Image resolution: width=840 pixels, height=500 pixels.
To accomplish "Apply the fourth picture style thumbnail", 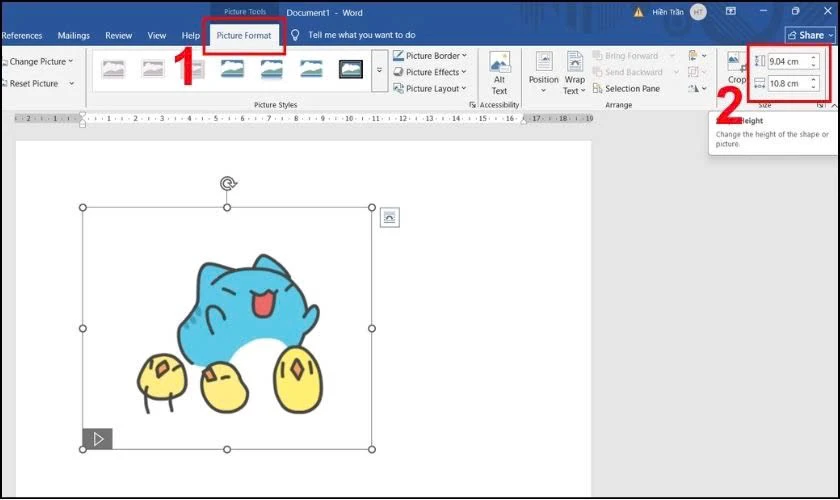I will coord(232,69).
